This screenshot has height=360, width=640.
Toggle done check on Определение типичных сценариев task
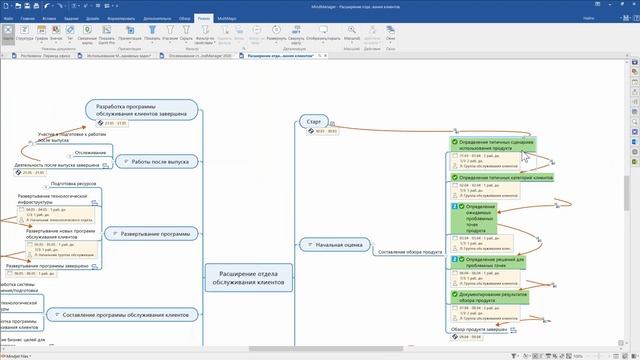pyautogui.click(x=455, y=142)
